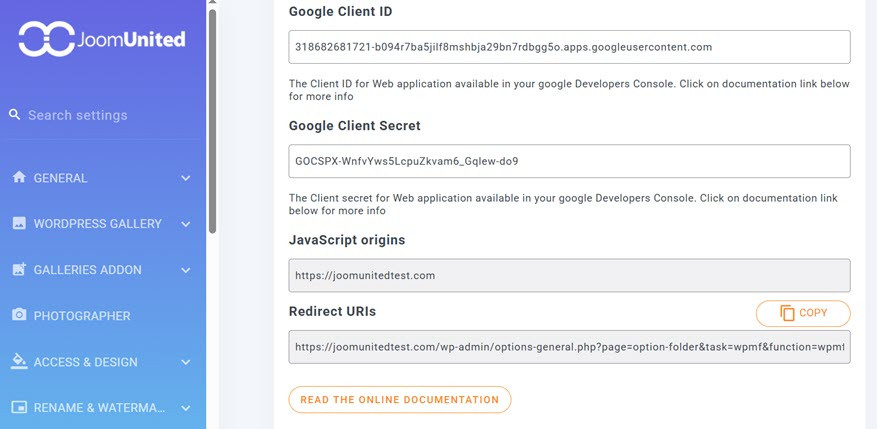Click the search magnifier icon
The image size is (877, 429).
[15, 115]
